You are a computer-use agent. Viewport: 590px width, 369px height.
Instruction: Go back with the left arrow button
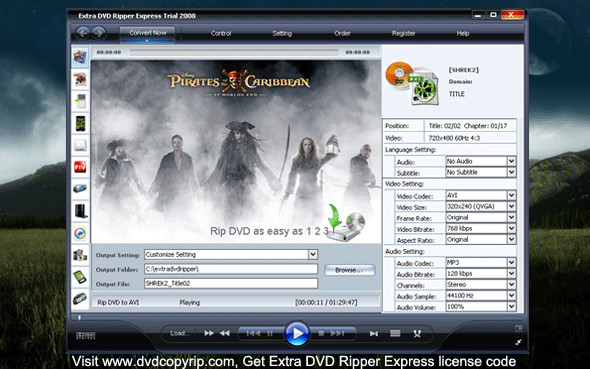pos(83,33)
